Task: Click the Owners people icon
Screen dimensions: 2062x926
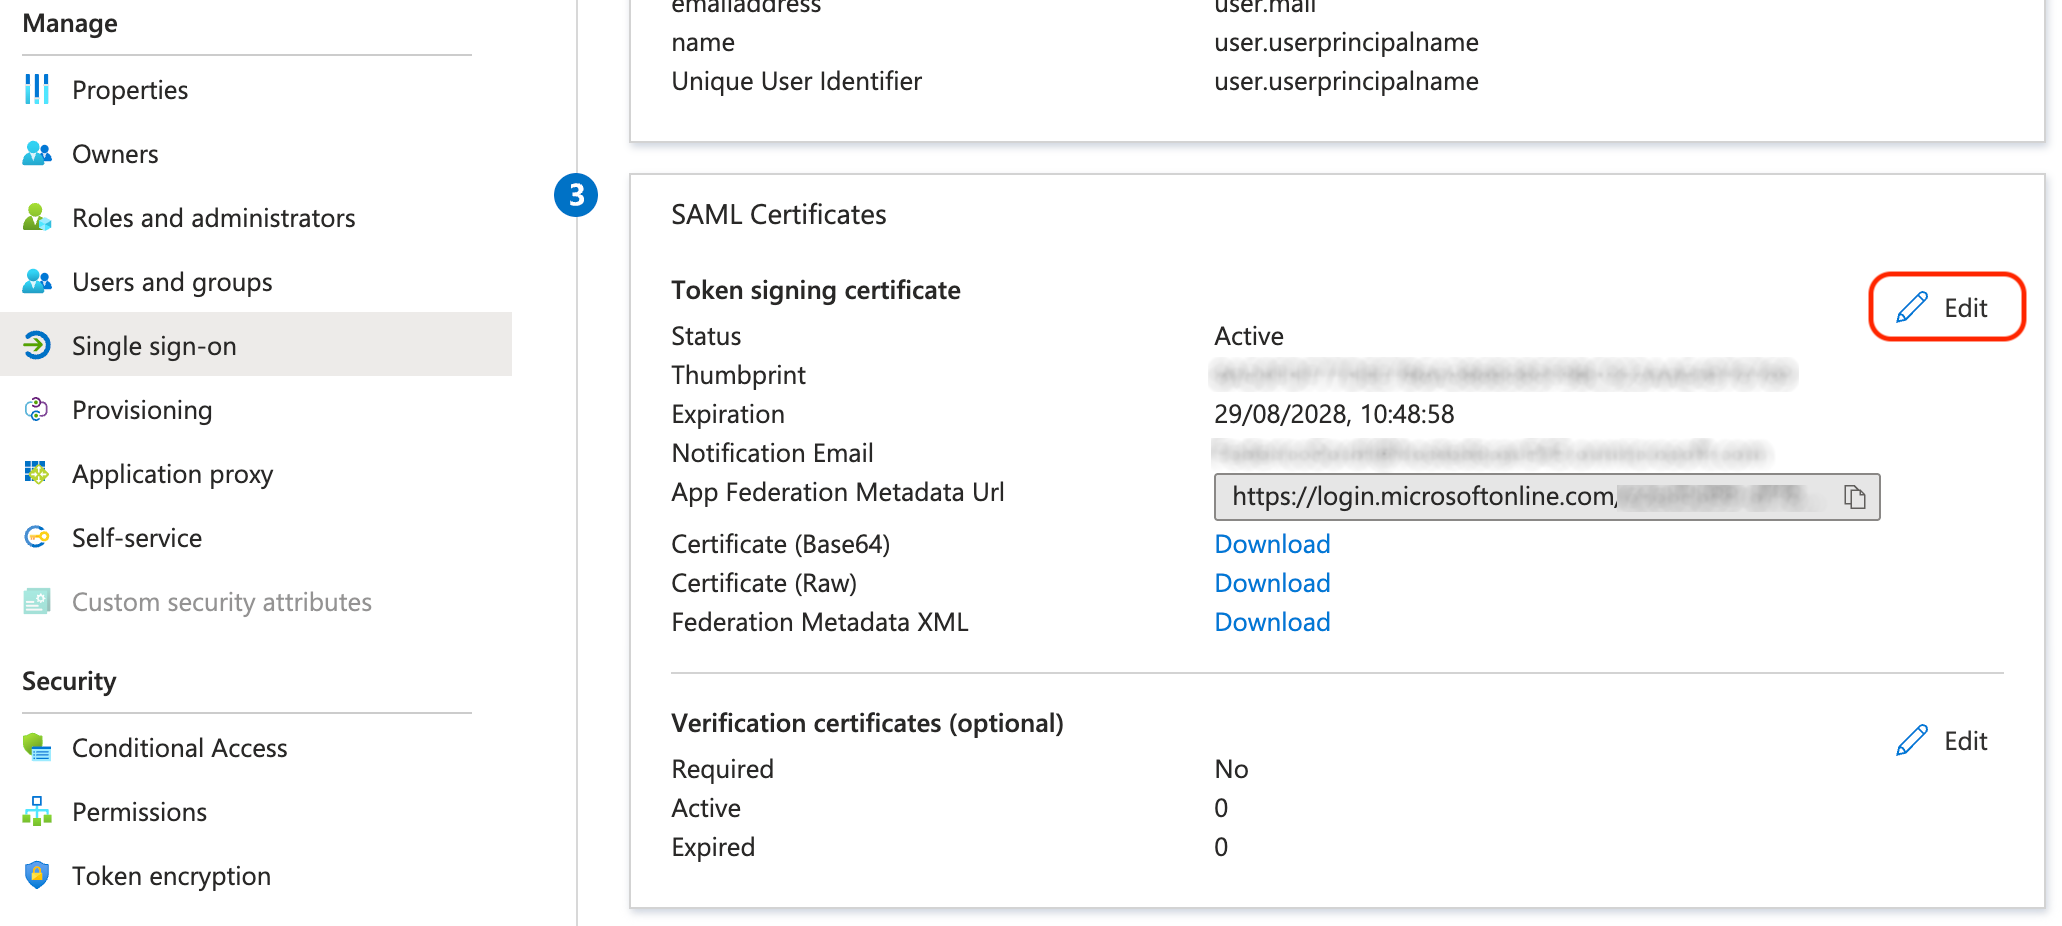Action: tap(37, 154)
